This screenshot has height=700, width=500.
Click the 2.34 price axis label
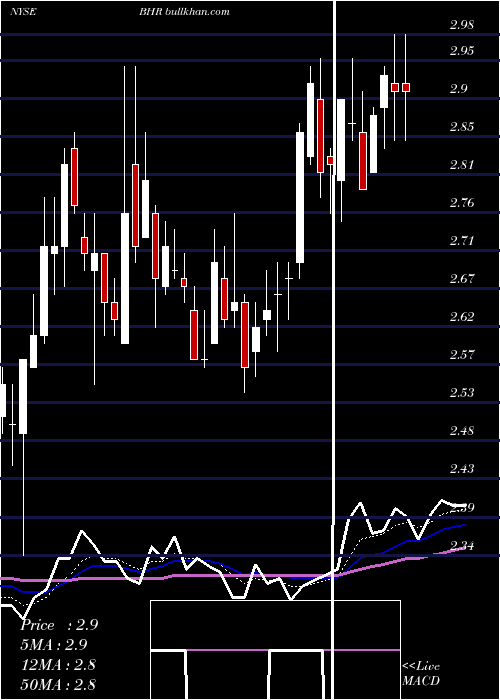pos(461,545)
